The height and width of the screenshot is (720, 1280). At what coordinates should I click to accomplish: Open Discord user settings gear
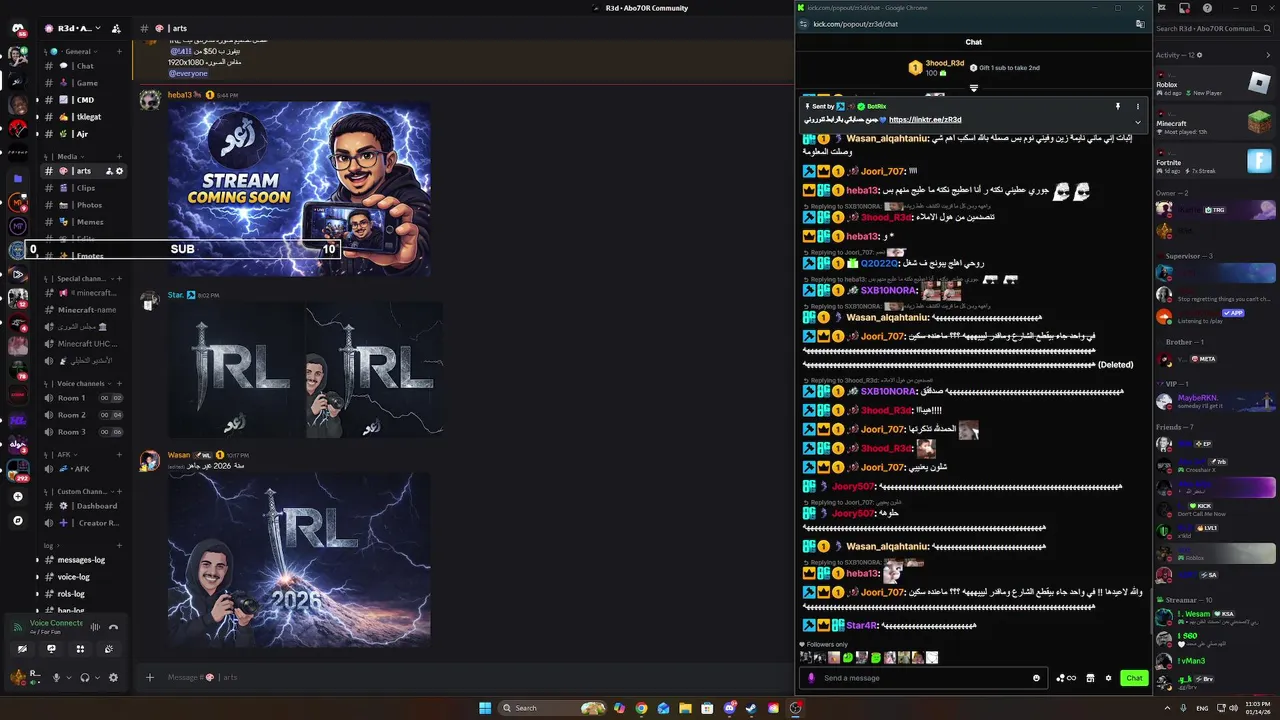(113, 677)
